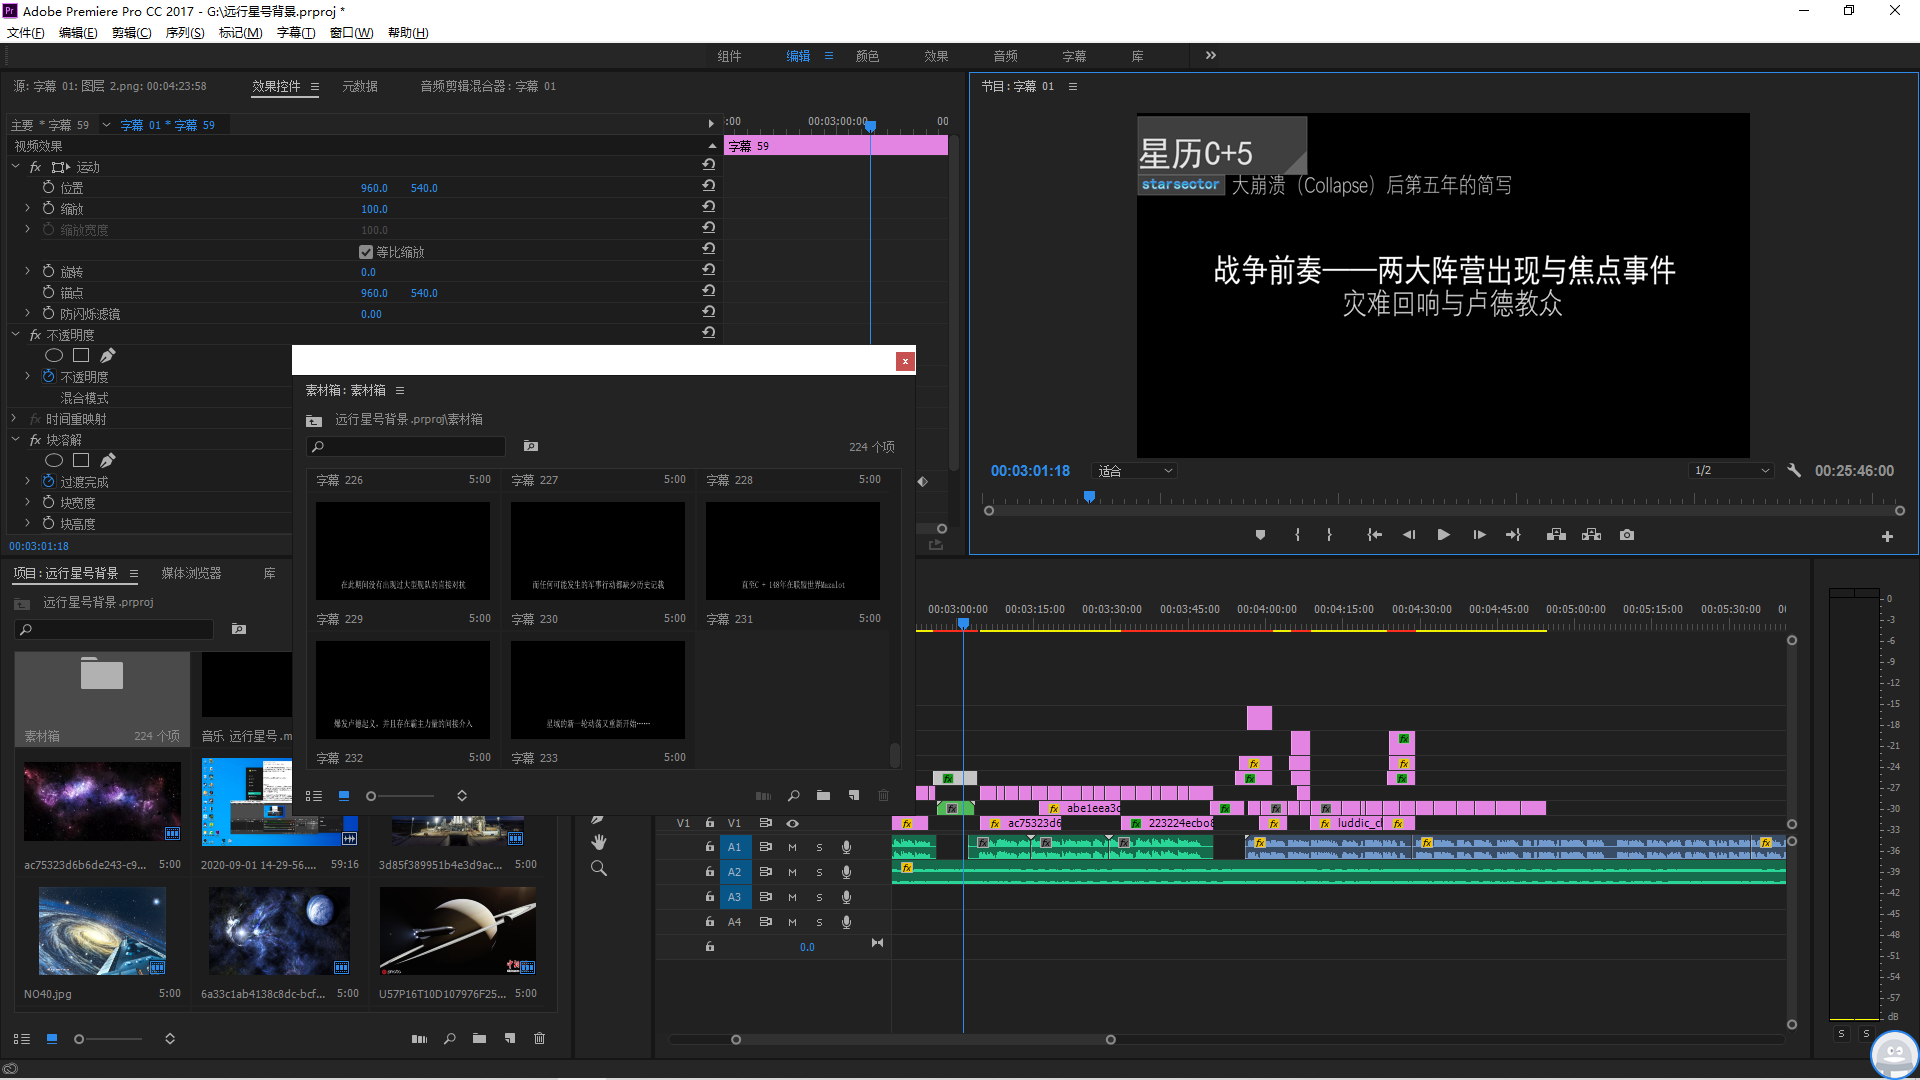Switch to 效果 workspace tab

coord(936,56)
